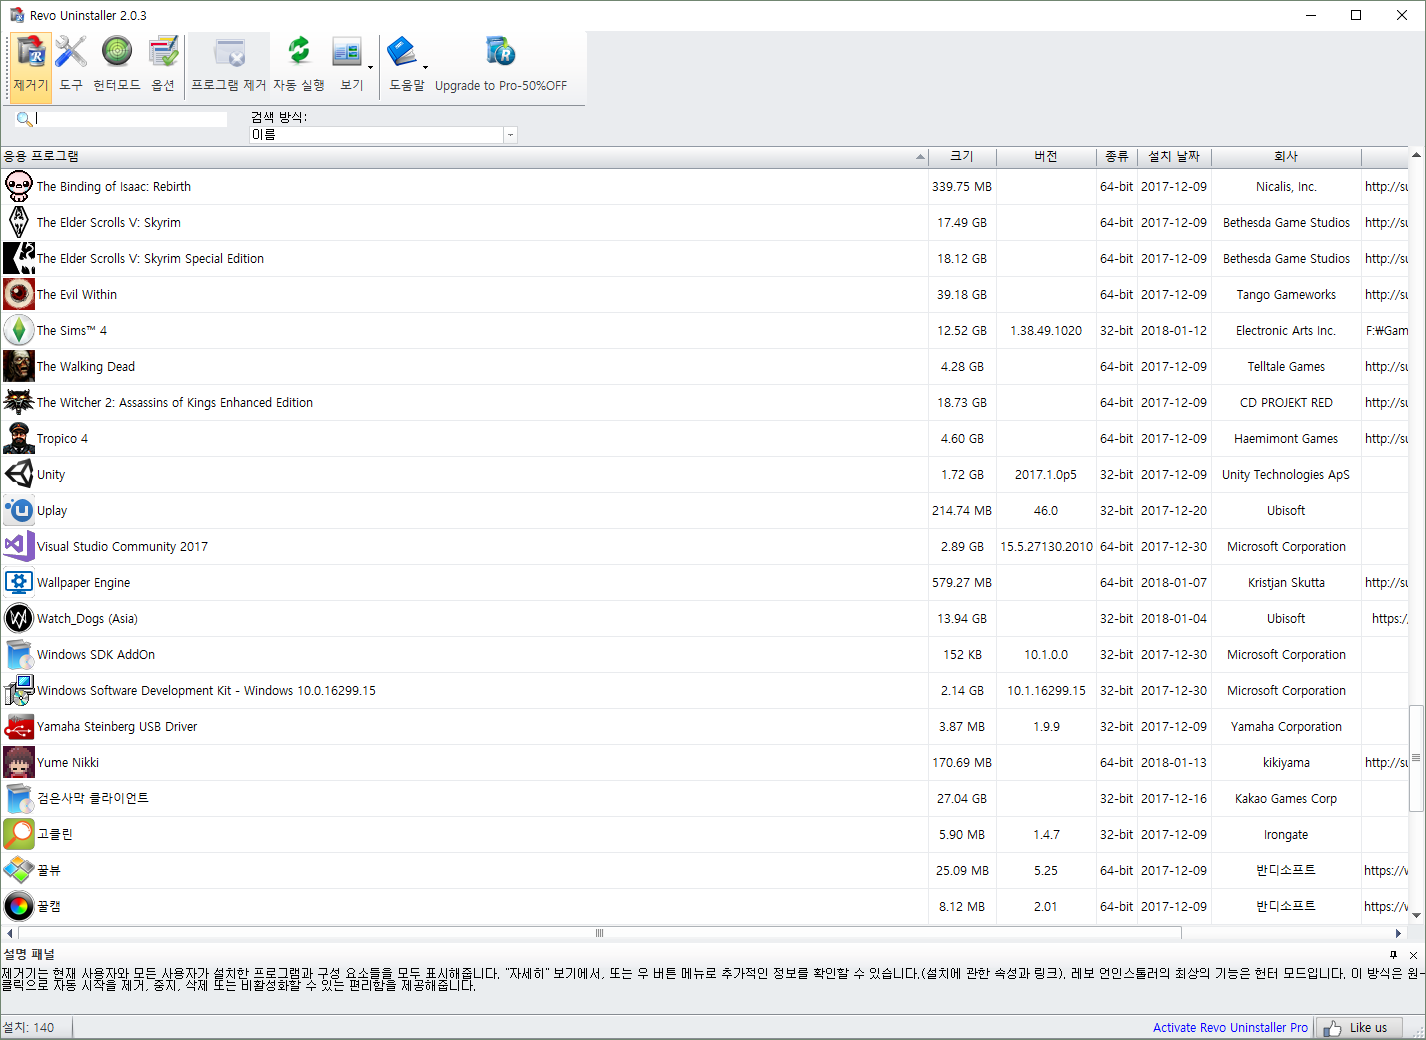This screenshot has height=1040, width=1426.
Task: Open the 옵션 (Options) toolbar icon
Action: [163, 65]
